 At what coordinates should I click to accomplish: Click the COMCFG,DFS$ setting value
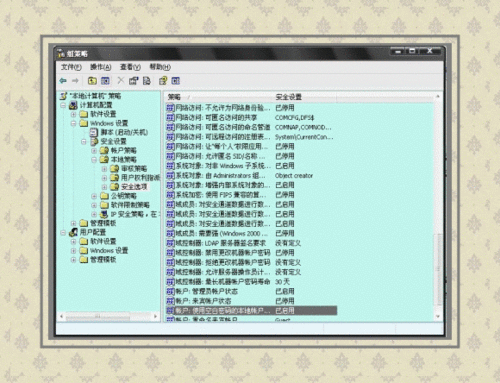click(x=294, y=118)
